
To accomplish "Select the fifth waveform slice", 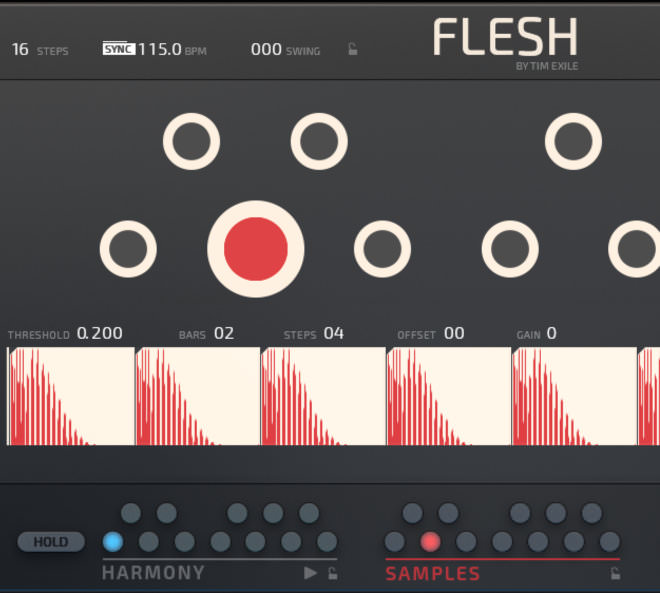I will tap(575, 396).
